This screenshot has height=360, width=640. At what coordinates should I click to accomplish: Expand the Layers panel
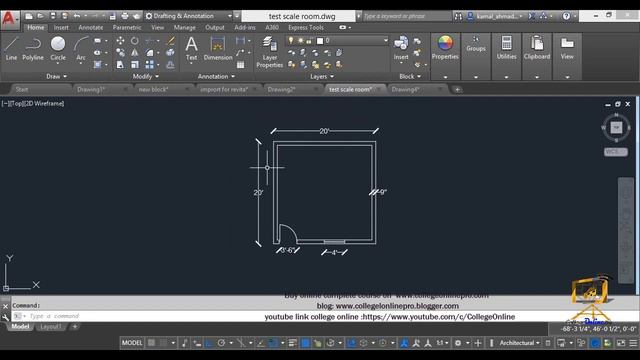(322, 76)
